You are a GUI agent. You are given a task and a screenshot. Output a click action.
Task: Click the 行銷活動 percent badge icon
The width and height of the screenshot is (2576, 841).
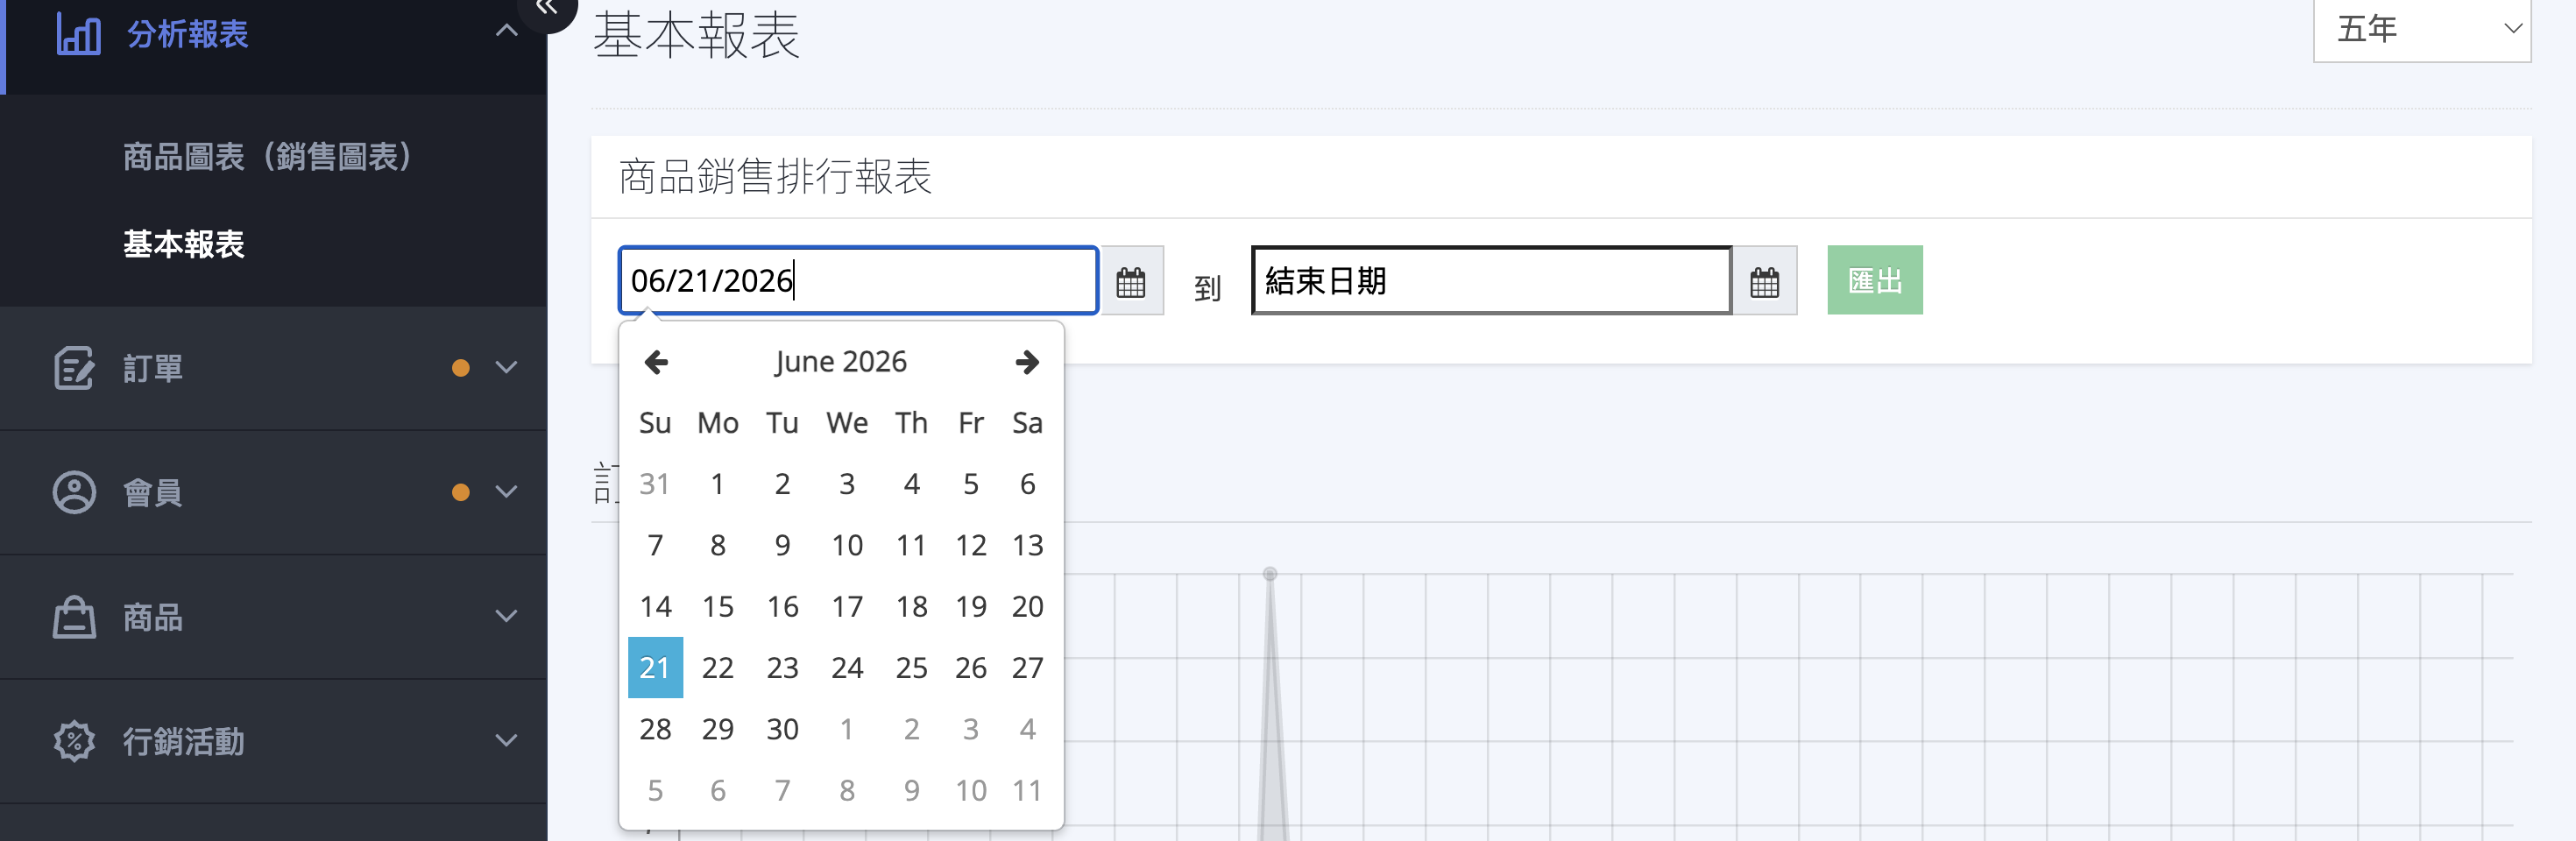74,741
